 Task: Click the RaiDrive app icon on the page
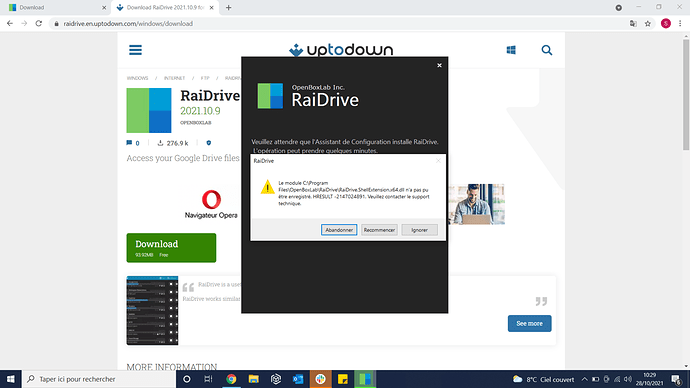[149, 110]
